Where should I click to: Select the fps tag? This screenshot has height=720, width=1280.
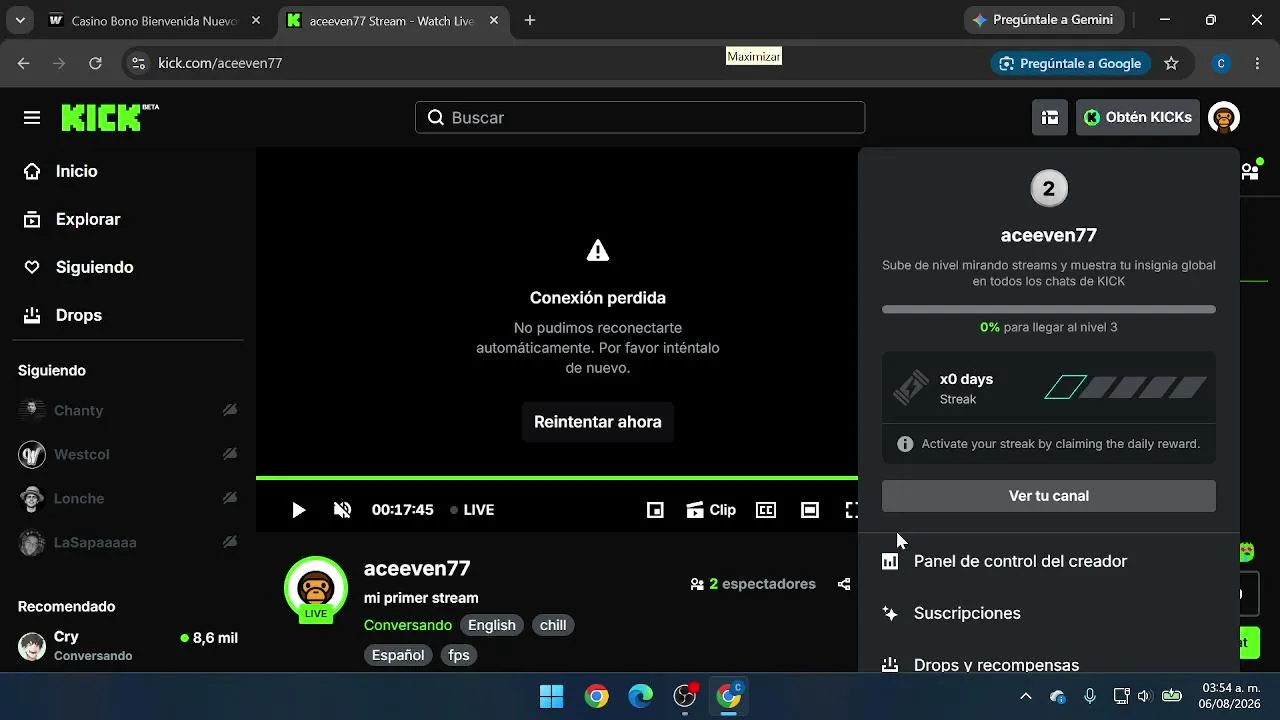tap(459, 655)
